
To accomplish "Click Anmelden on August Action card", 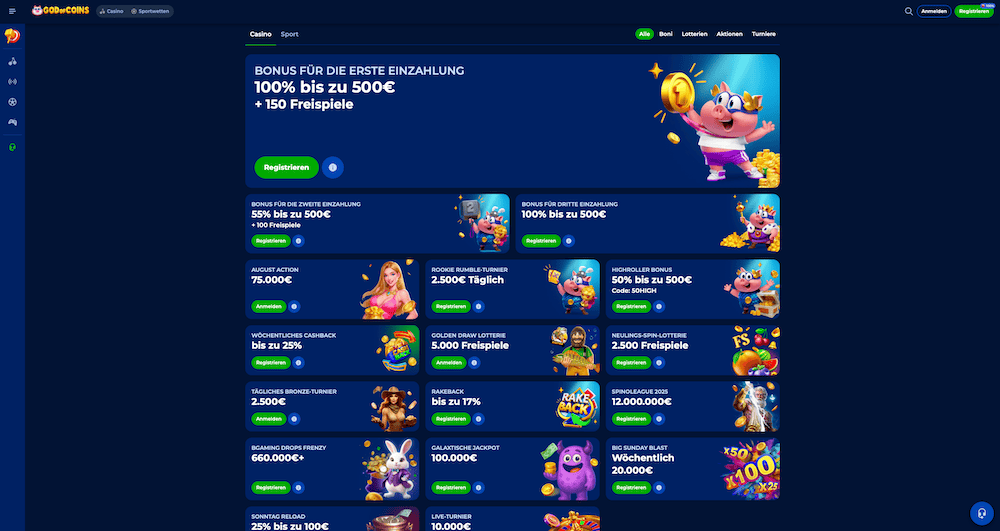I will 268,307.
